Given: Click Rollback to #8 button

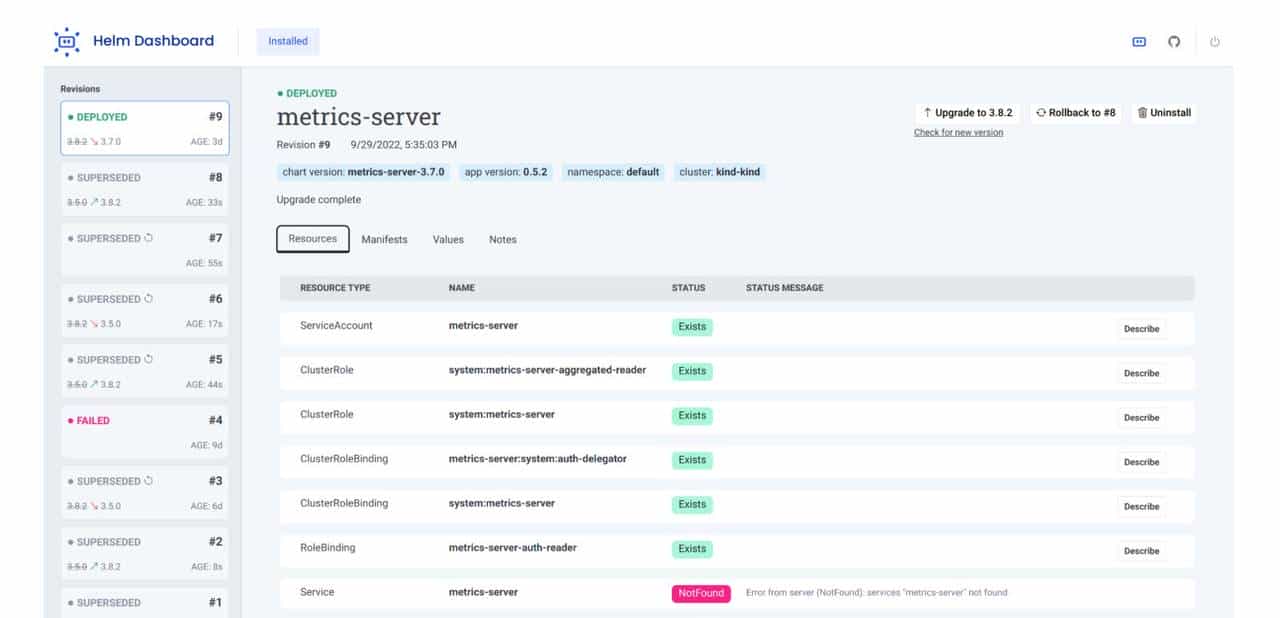Looking at the screenshot, I should coord(1075,113).
